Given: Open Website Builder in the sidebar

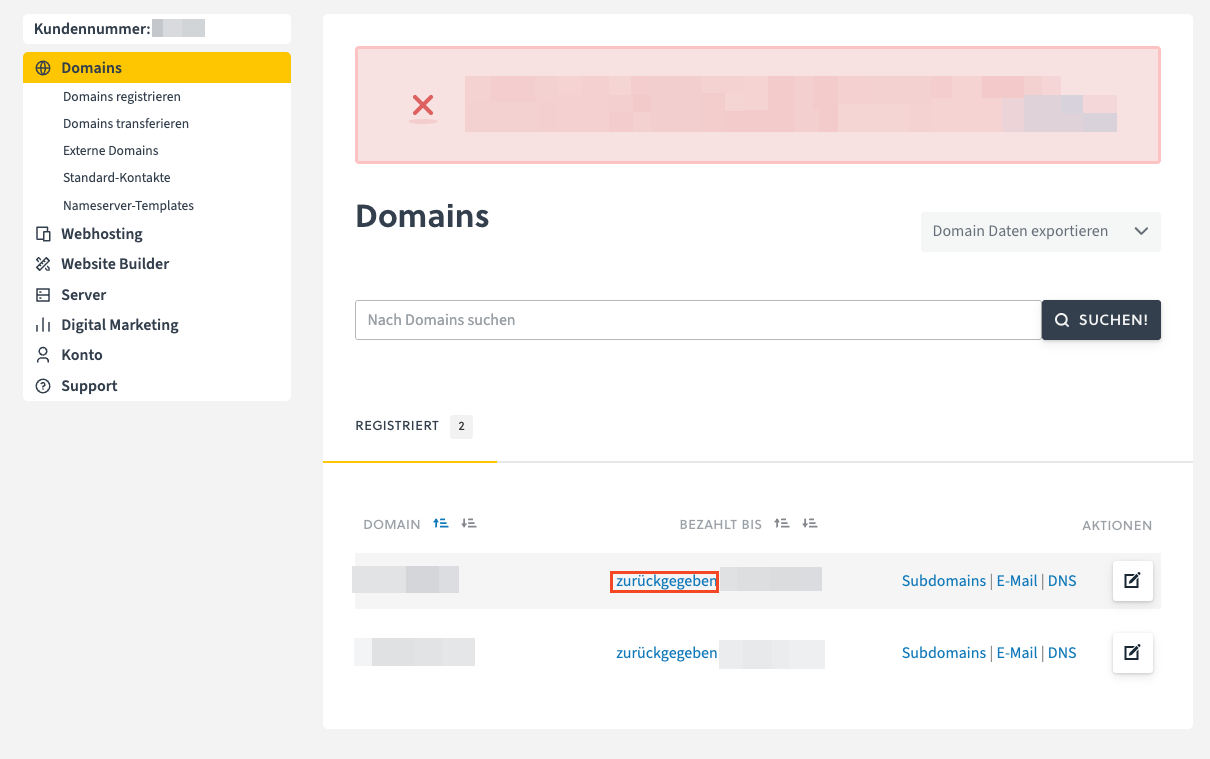Looking at the screenshot, I should 115,264.
